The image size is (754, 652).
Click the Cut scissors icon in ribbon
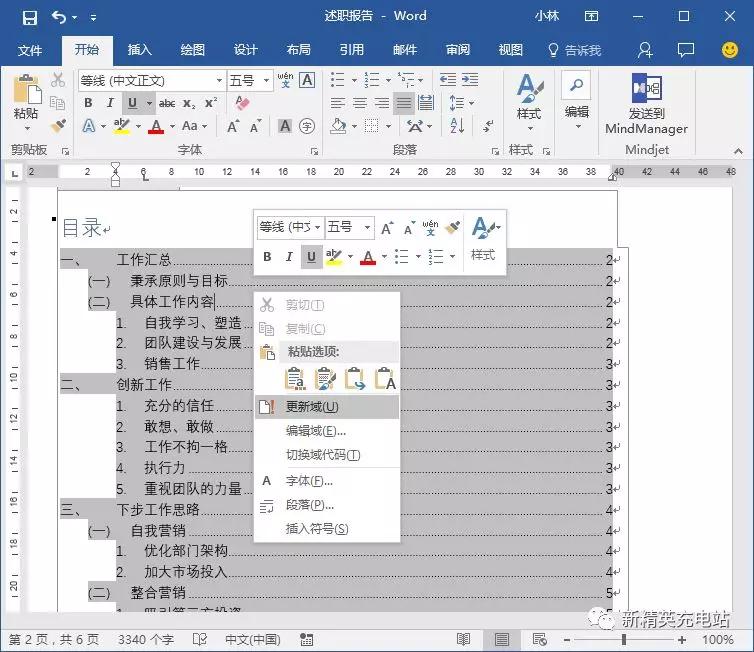click(58, 80)
